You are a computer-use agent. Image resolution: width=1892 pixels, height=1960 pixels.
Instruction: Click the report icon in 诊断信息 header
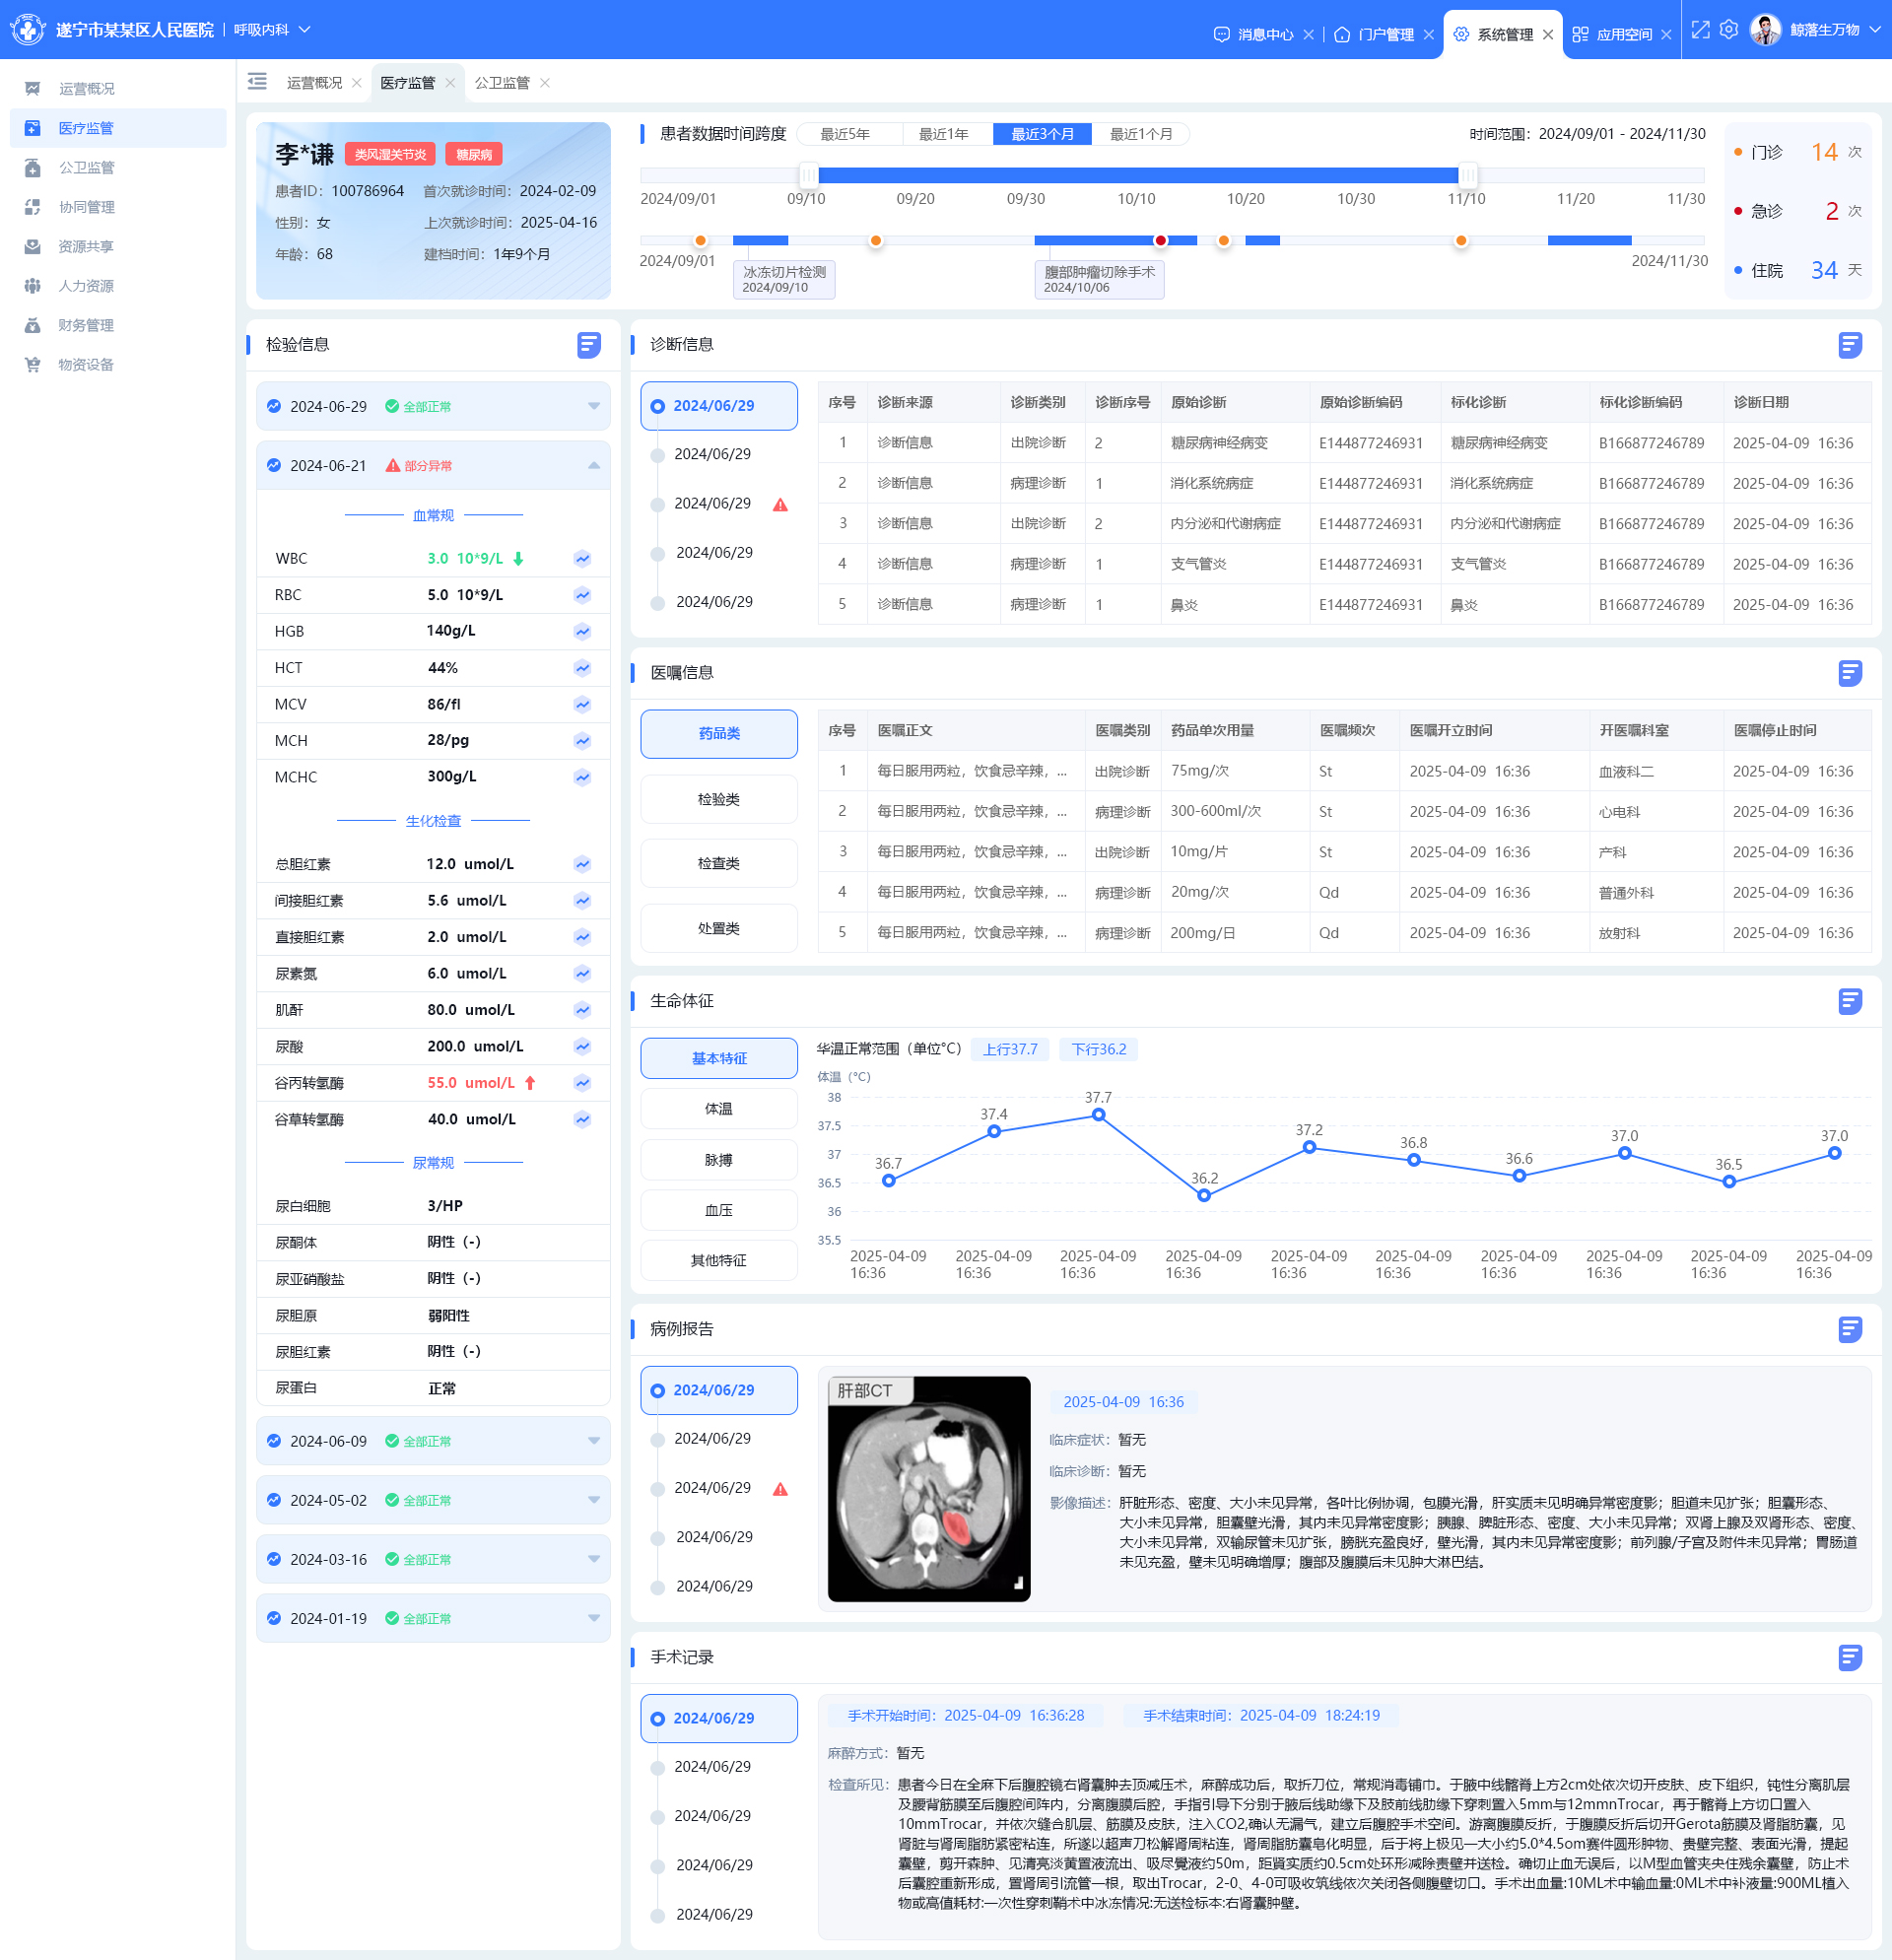click(1849, 345)
